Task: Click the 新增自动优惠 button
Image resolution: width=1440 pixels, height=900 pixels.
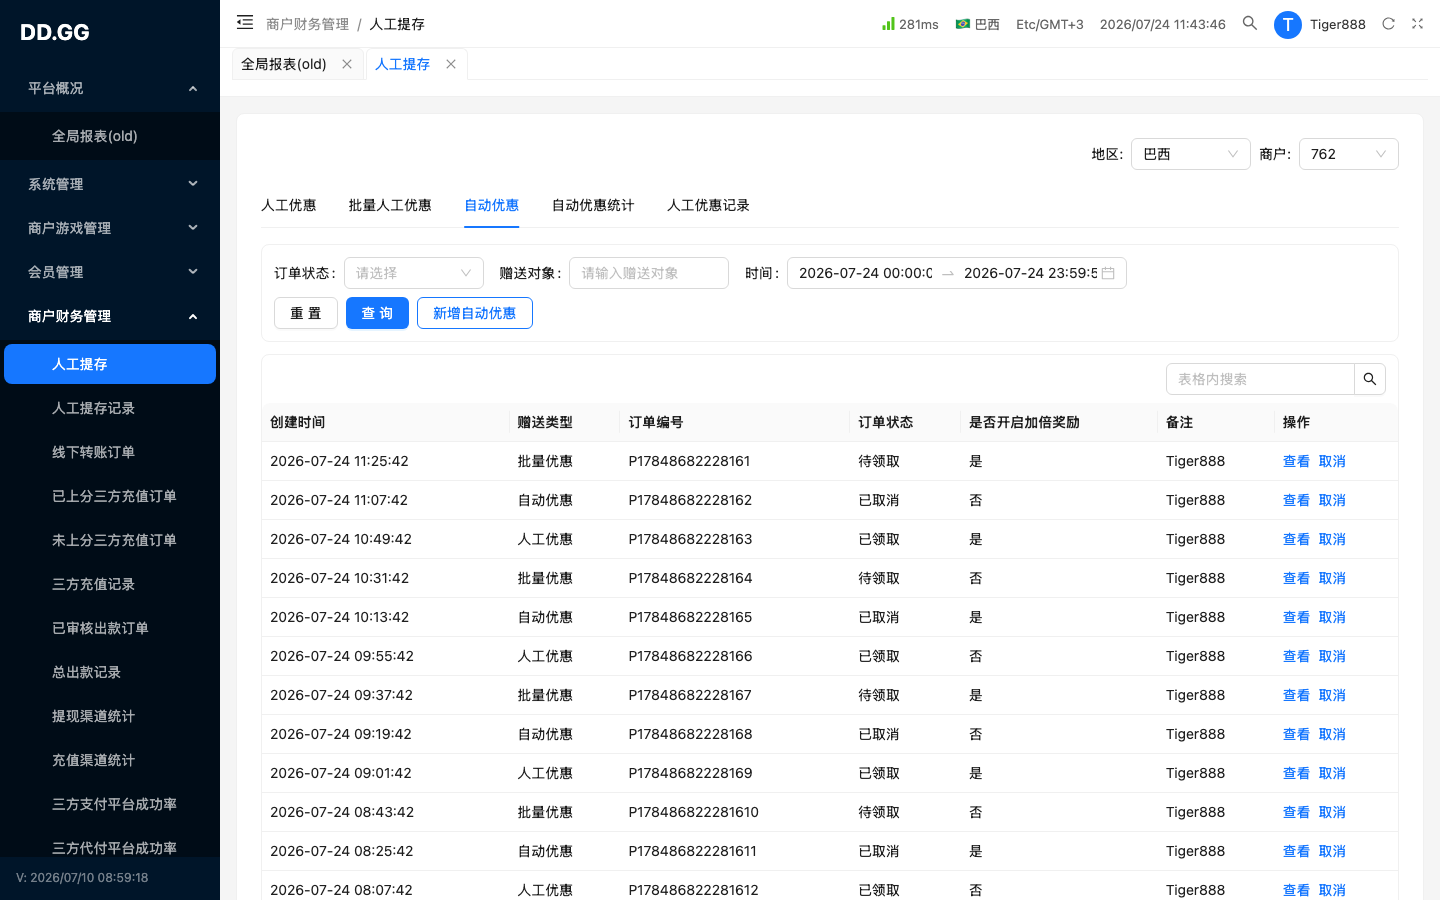Action: [x=475, y=313]
